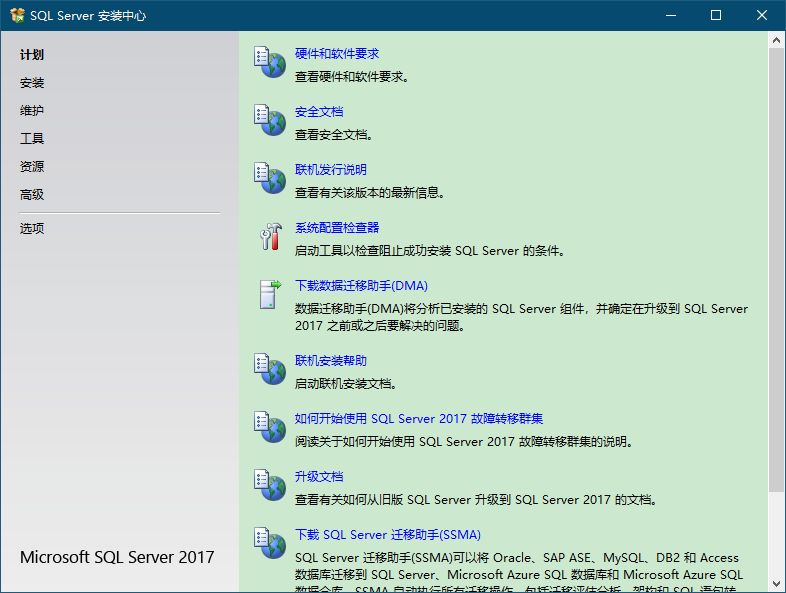Click the globe icon beside 硬件和软件要求
Viewport: 786px width, 593px height.
click(x=270, y=62)
